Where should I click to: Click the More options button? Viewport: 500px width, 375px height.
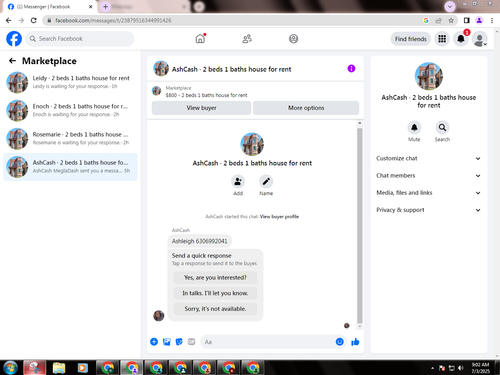306,108
